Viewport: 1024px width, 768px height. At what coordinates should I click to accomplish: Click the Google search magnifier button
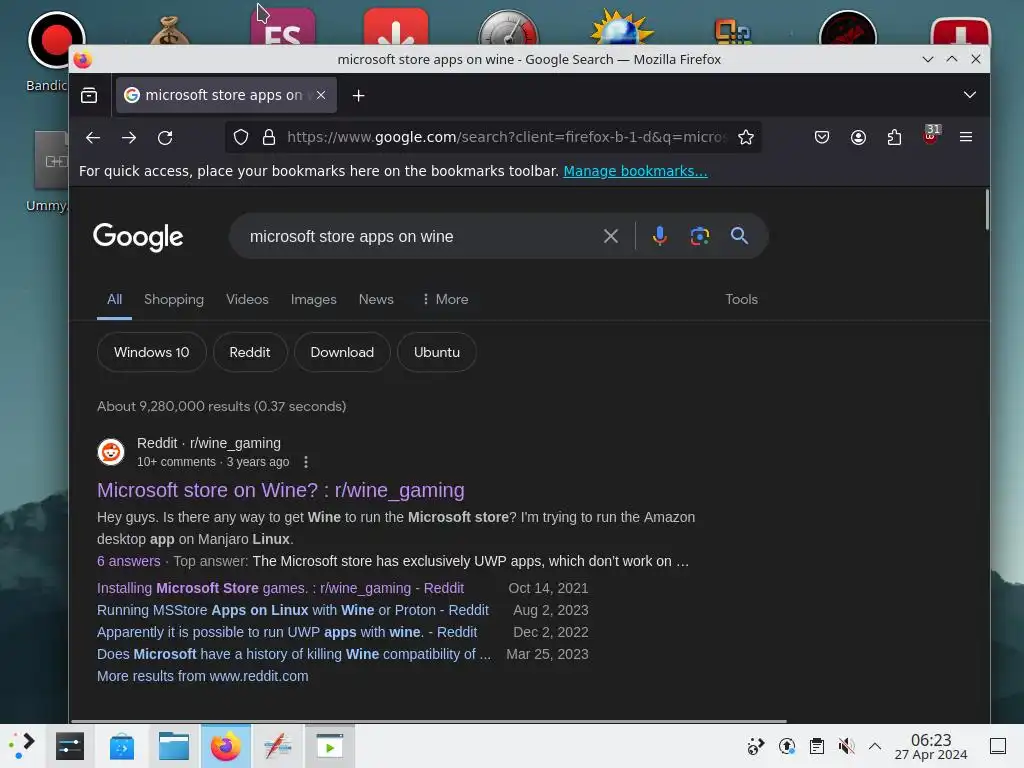(x=739, y=236)
